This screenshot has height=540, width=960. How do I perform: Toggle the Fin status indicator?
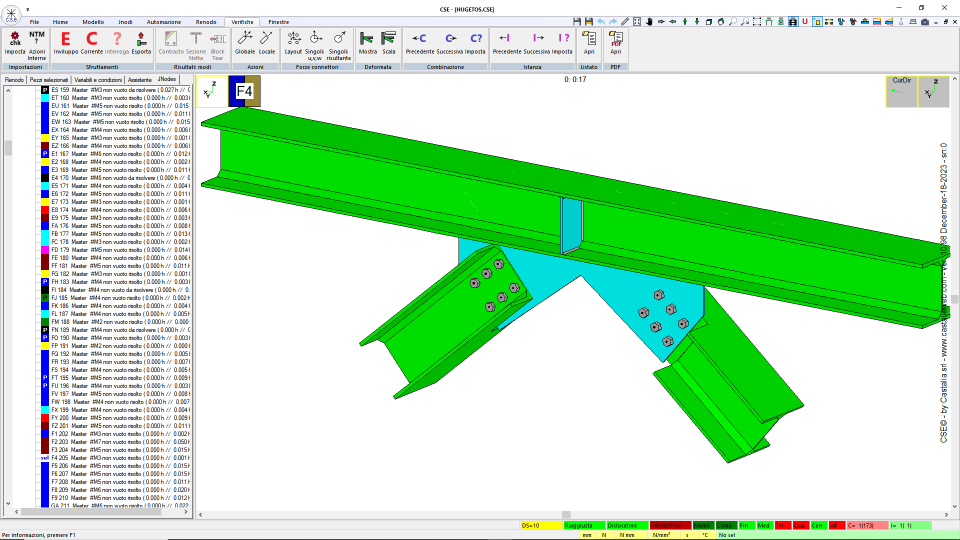(x=746, y=525)
